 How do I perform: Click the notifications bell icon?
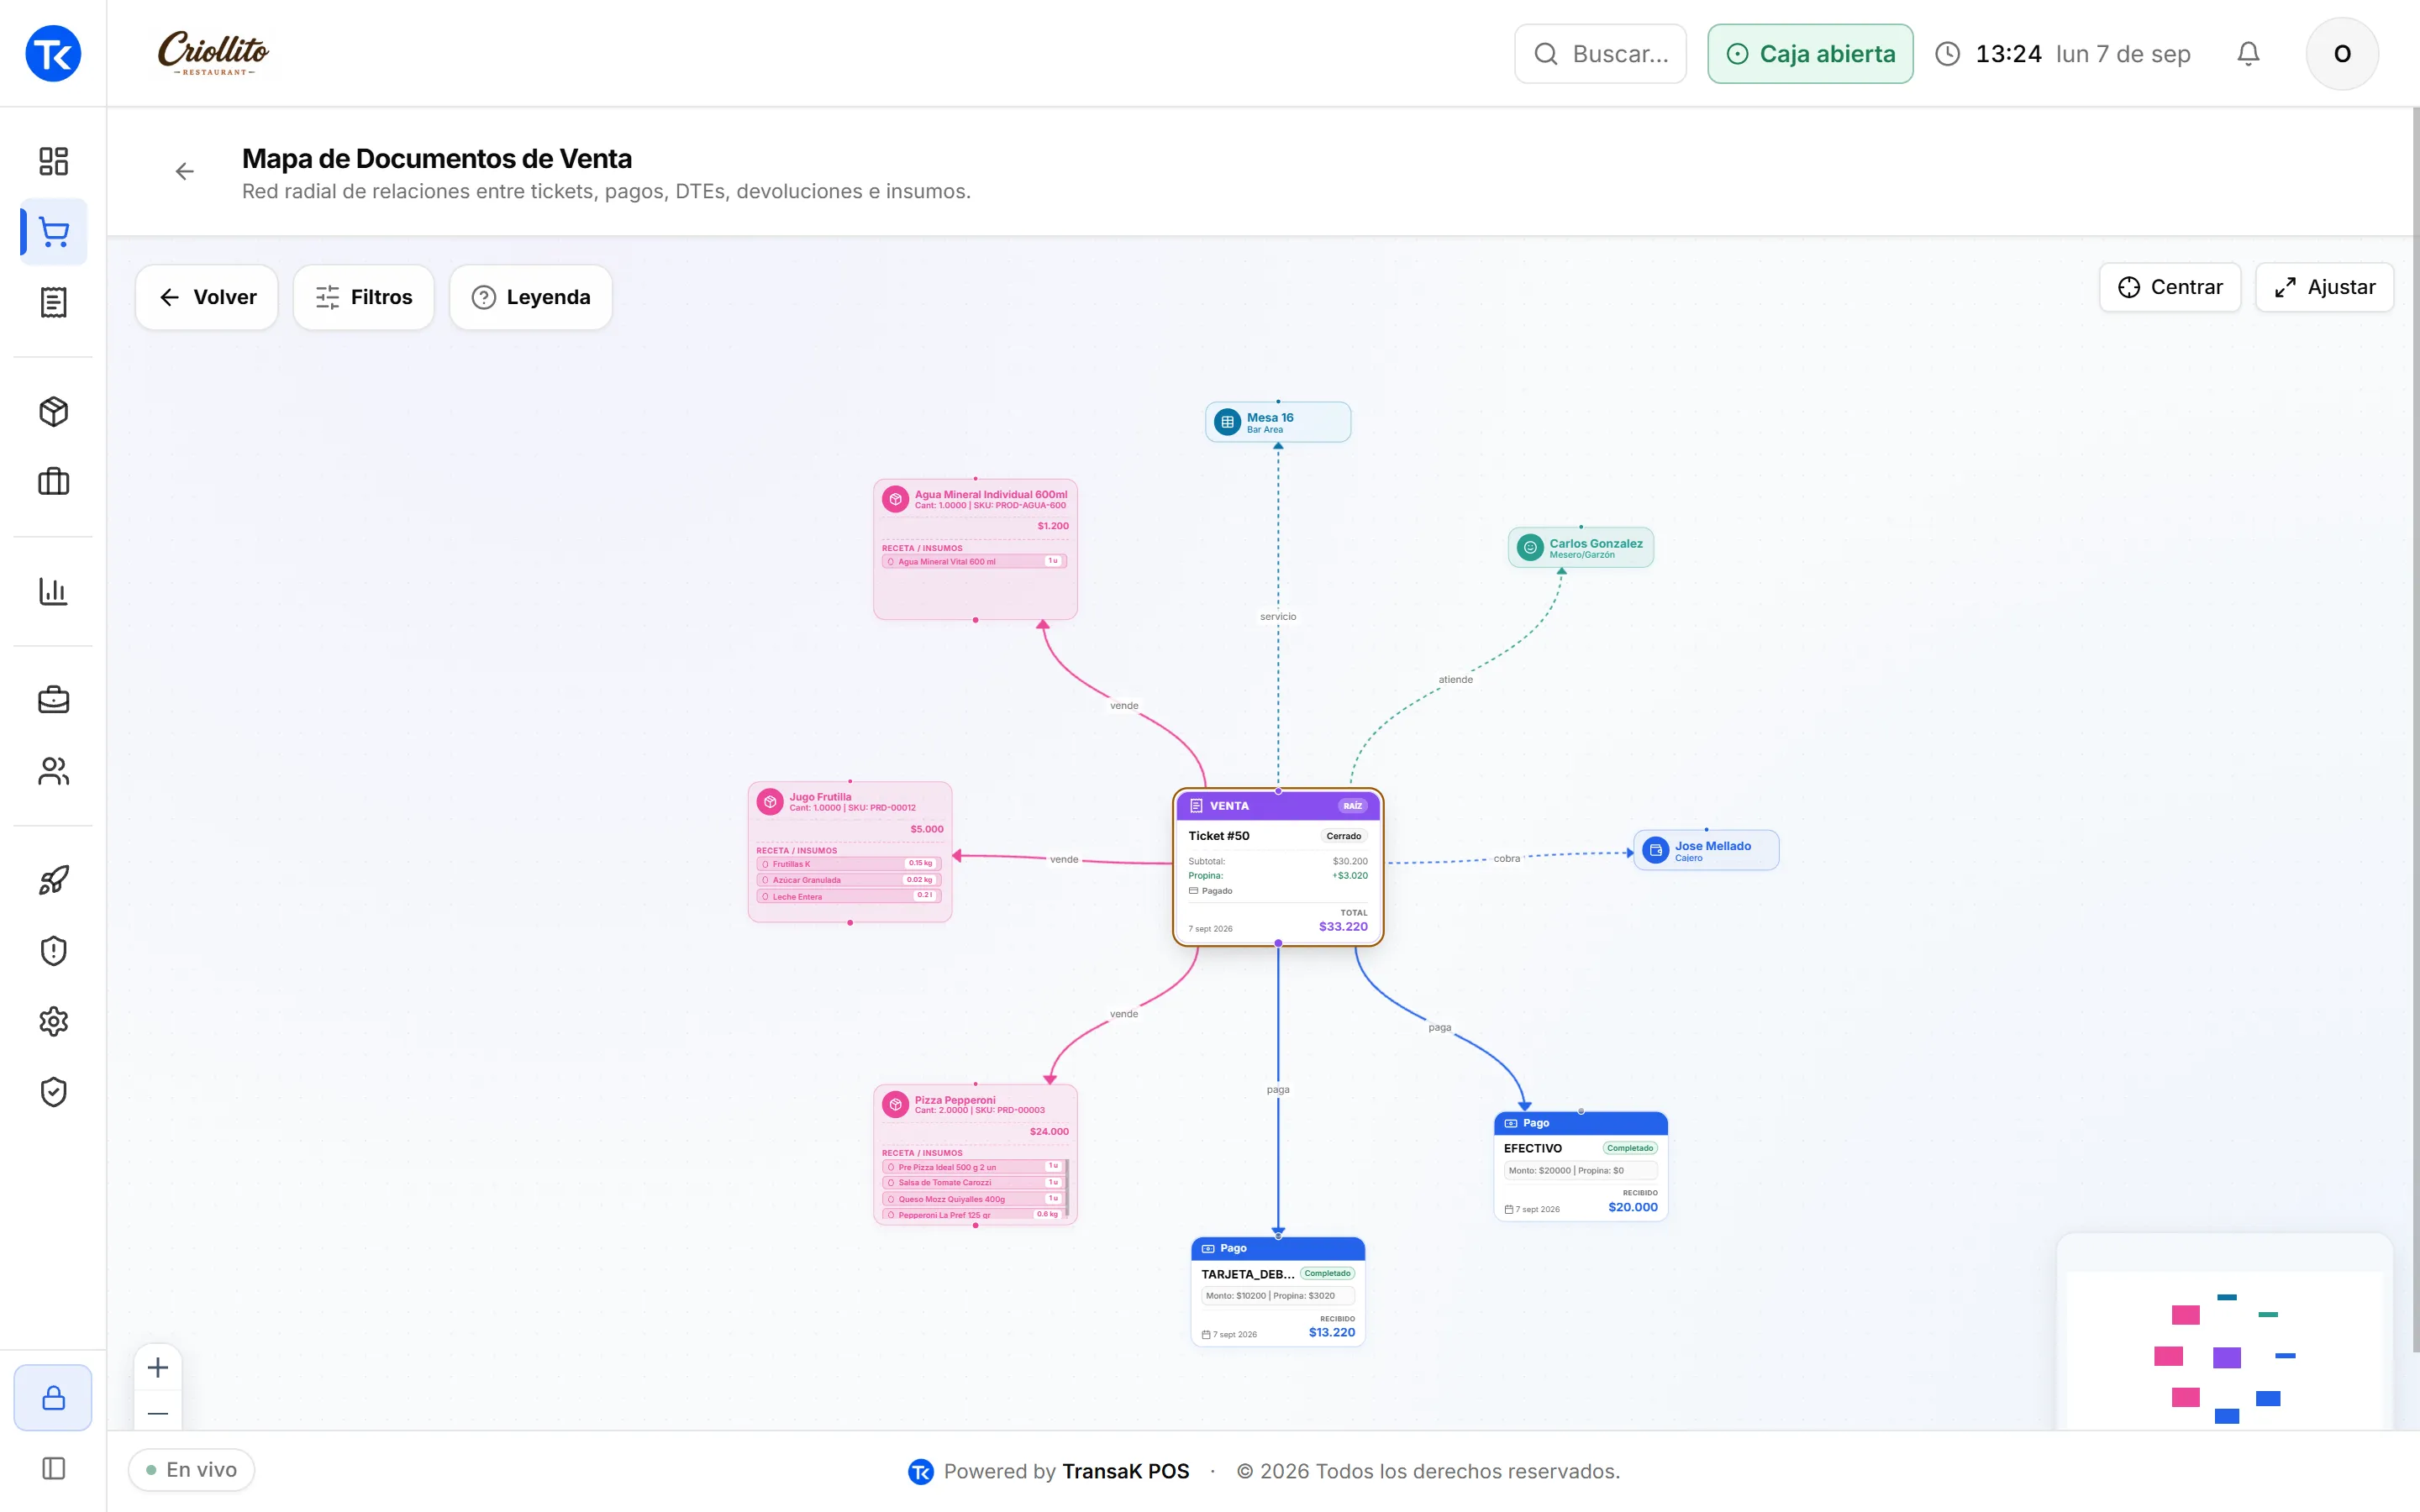(2248, 53)
